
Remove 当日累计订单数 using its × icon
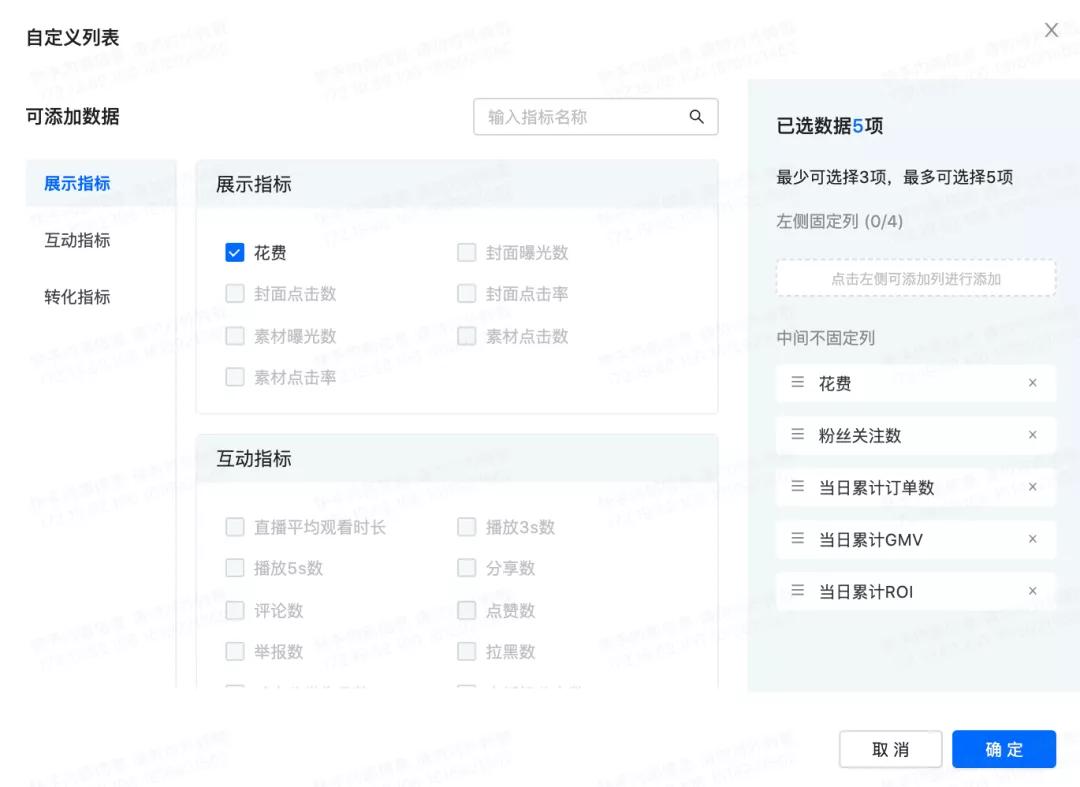pyautogui.click(x=1032, y=487)
